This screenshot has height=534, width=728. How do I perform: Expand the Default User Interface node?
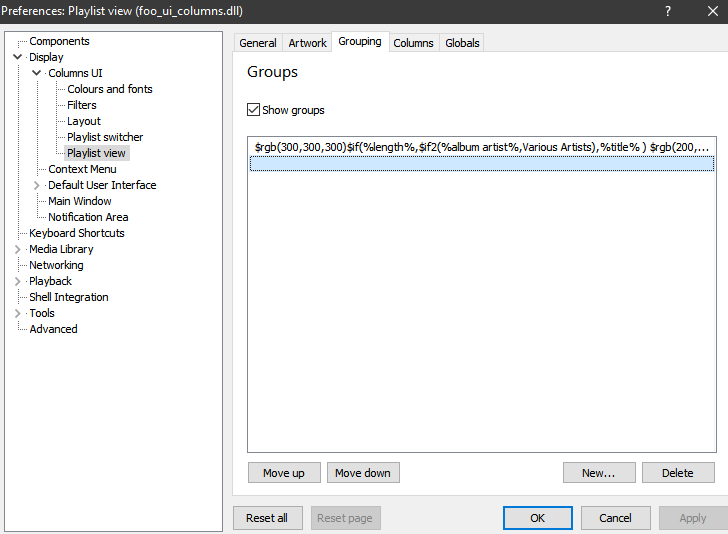37,185
